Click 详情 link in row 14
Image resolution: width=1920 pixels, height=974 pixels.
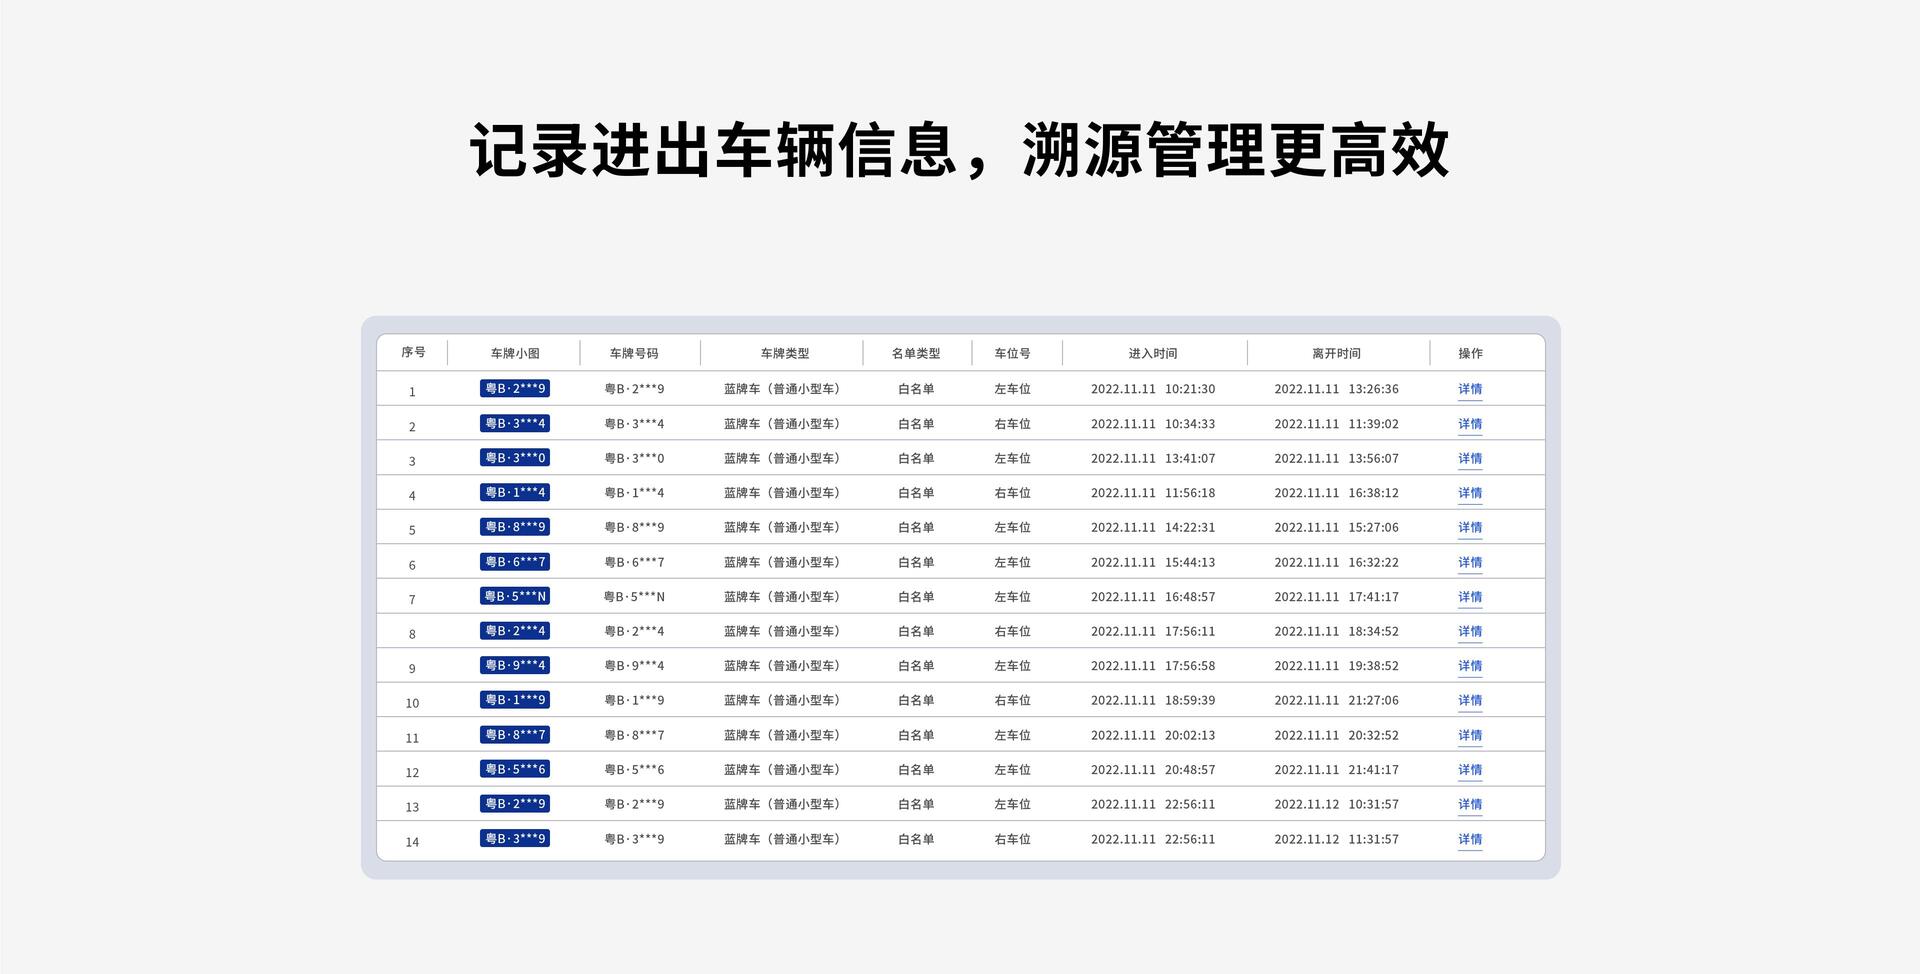[1469, 839]
